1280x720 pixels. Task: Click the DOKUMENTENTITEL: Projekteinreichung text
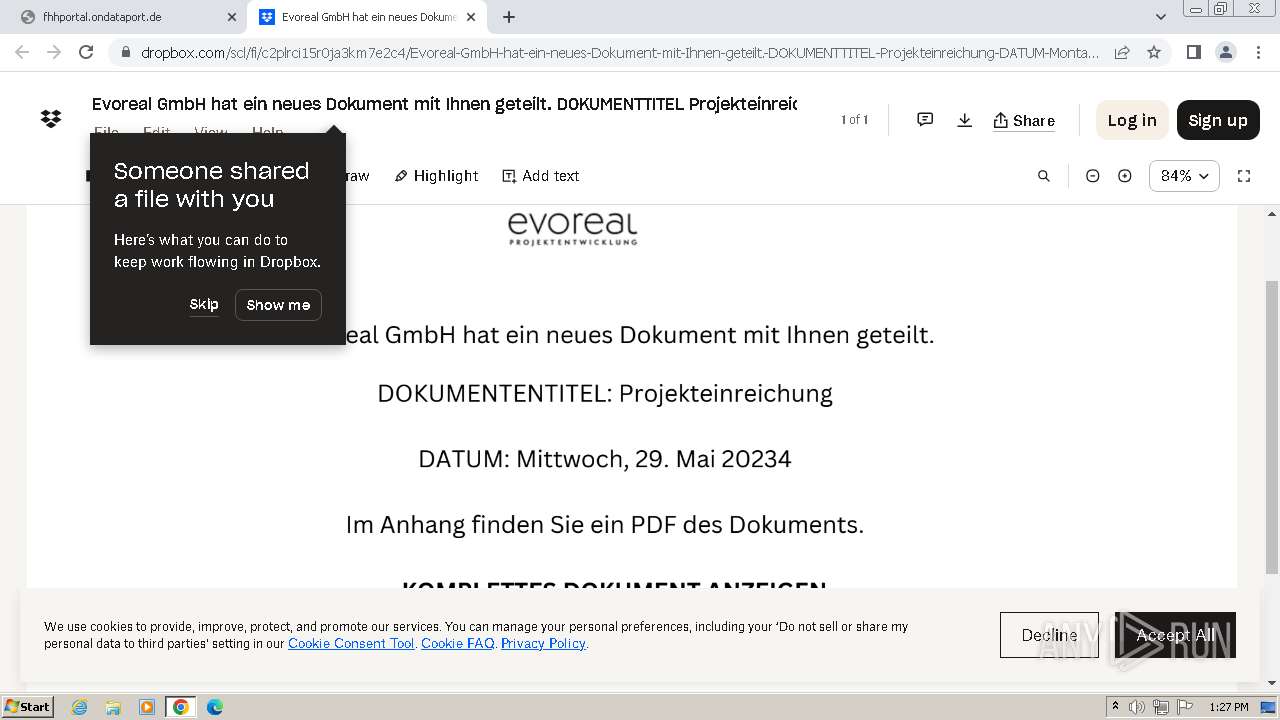point(605,393)
